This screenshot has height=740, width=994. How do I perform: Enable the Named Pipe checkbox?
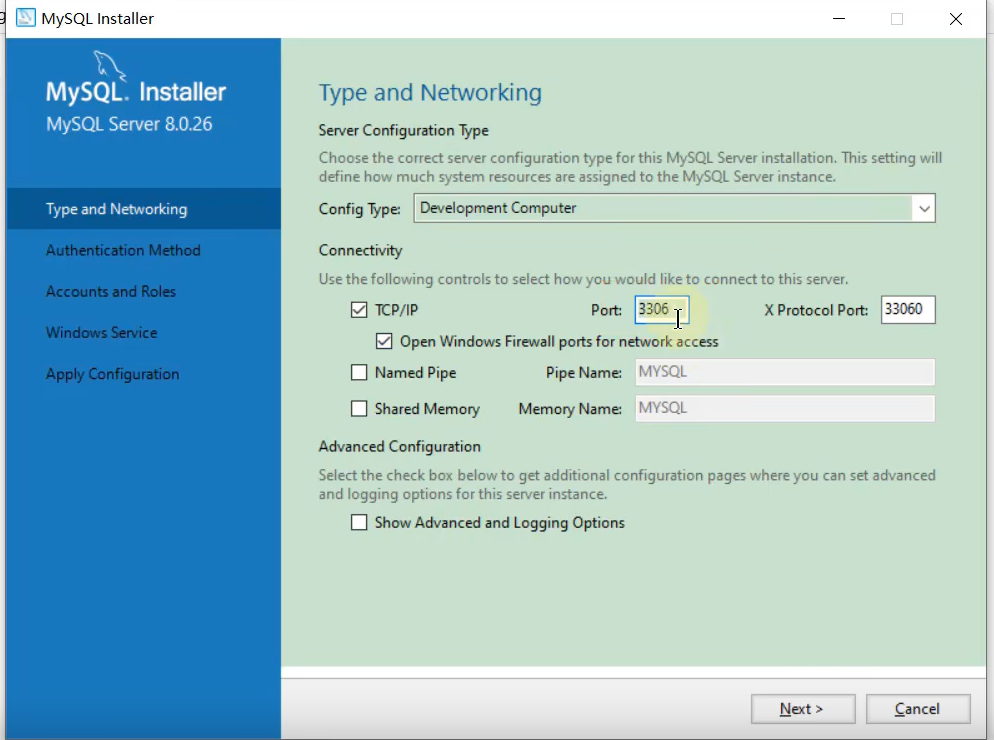click(359, 372)
